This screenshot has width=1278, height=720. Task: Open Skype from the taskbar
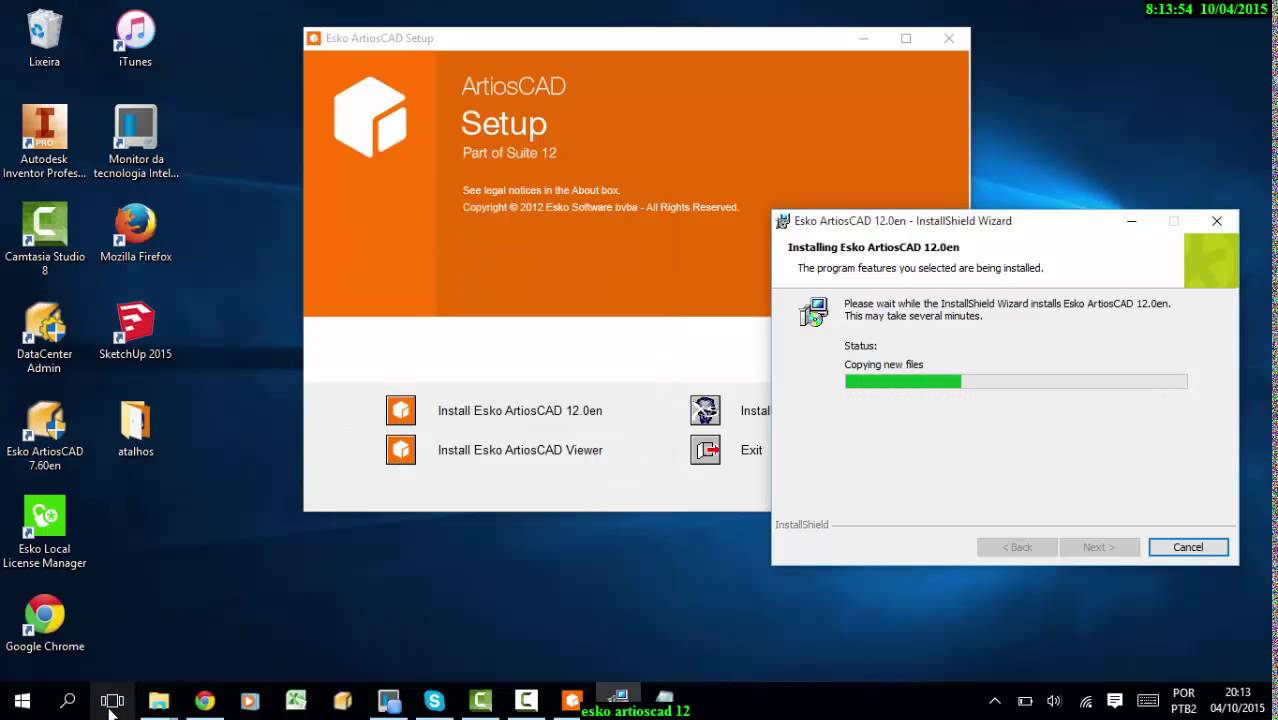click(434, 701)
